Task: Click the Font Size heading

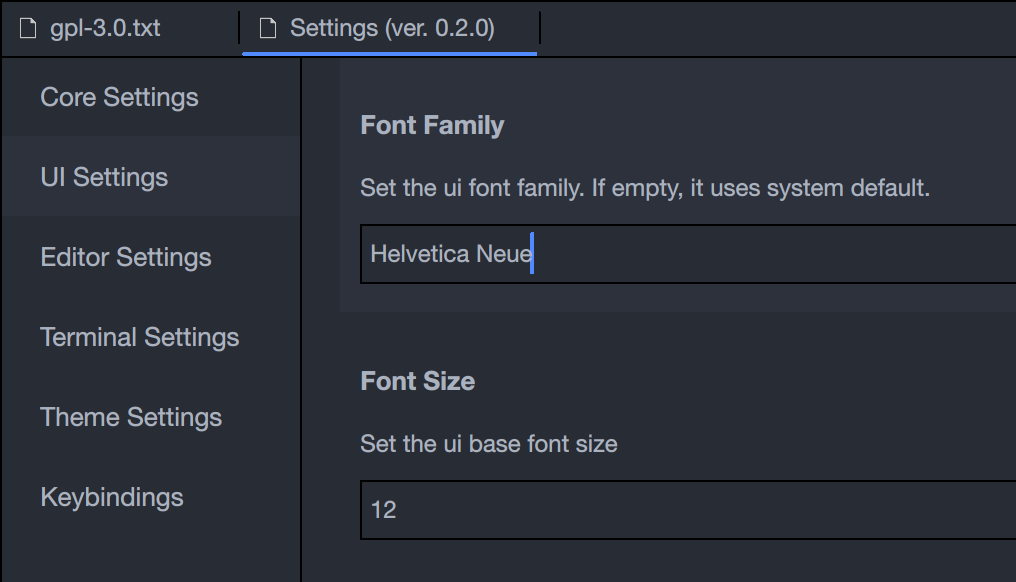Action: [x=418, y=381]
